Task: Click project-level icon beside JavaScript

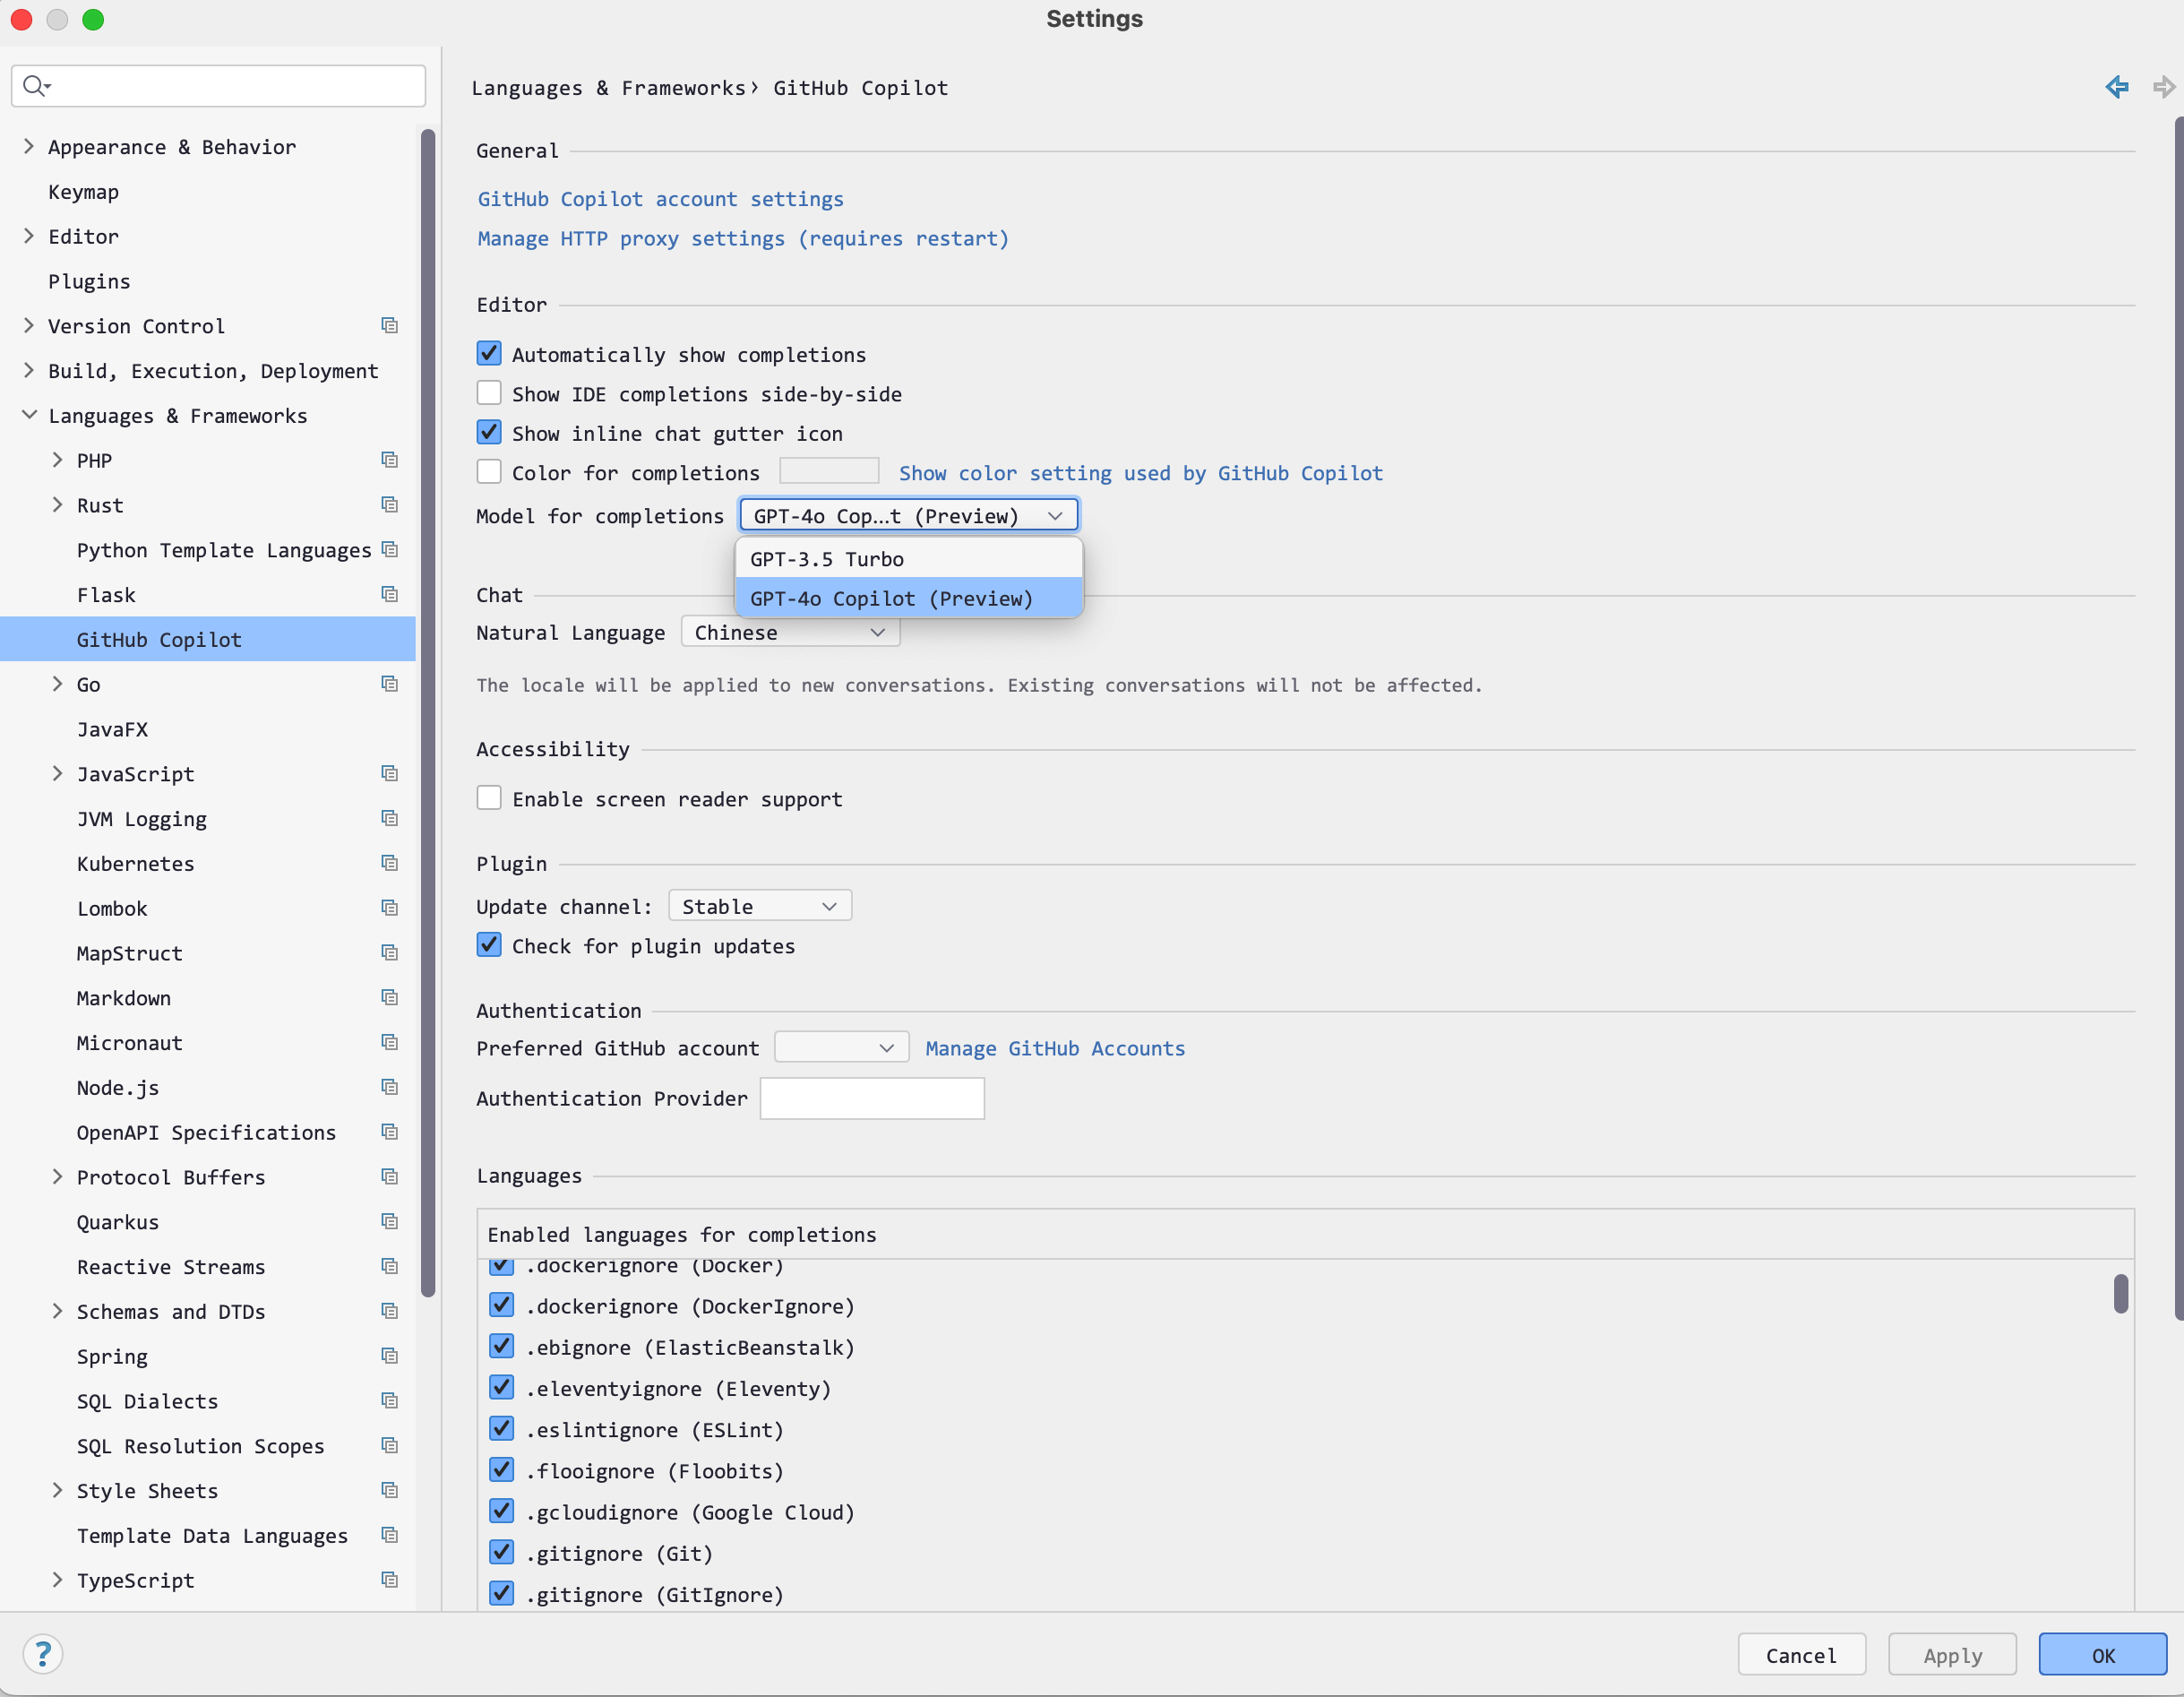Action: coord(390,774)
